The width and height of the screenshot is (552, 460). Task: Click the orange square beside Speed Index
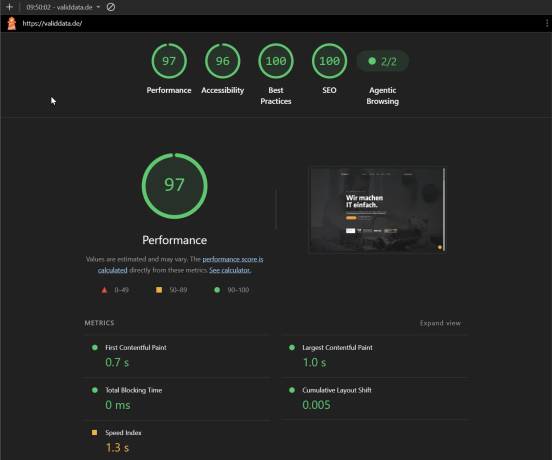94,432
